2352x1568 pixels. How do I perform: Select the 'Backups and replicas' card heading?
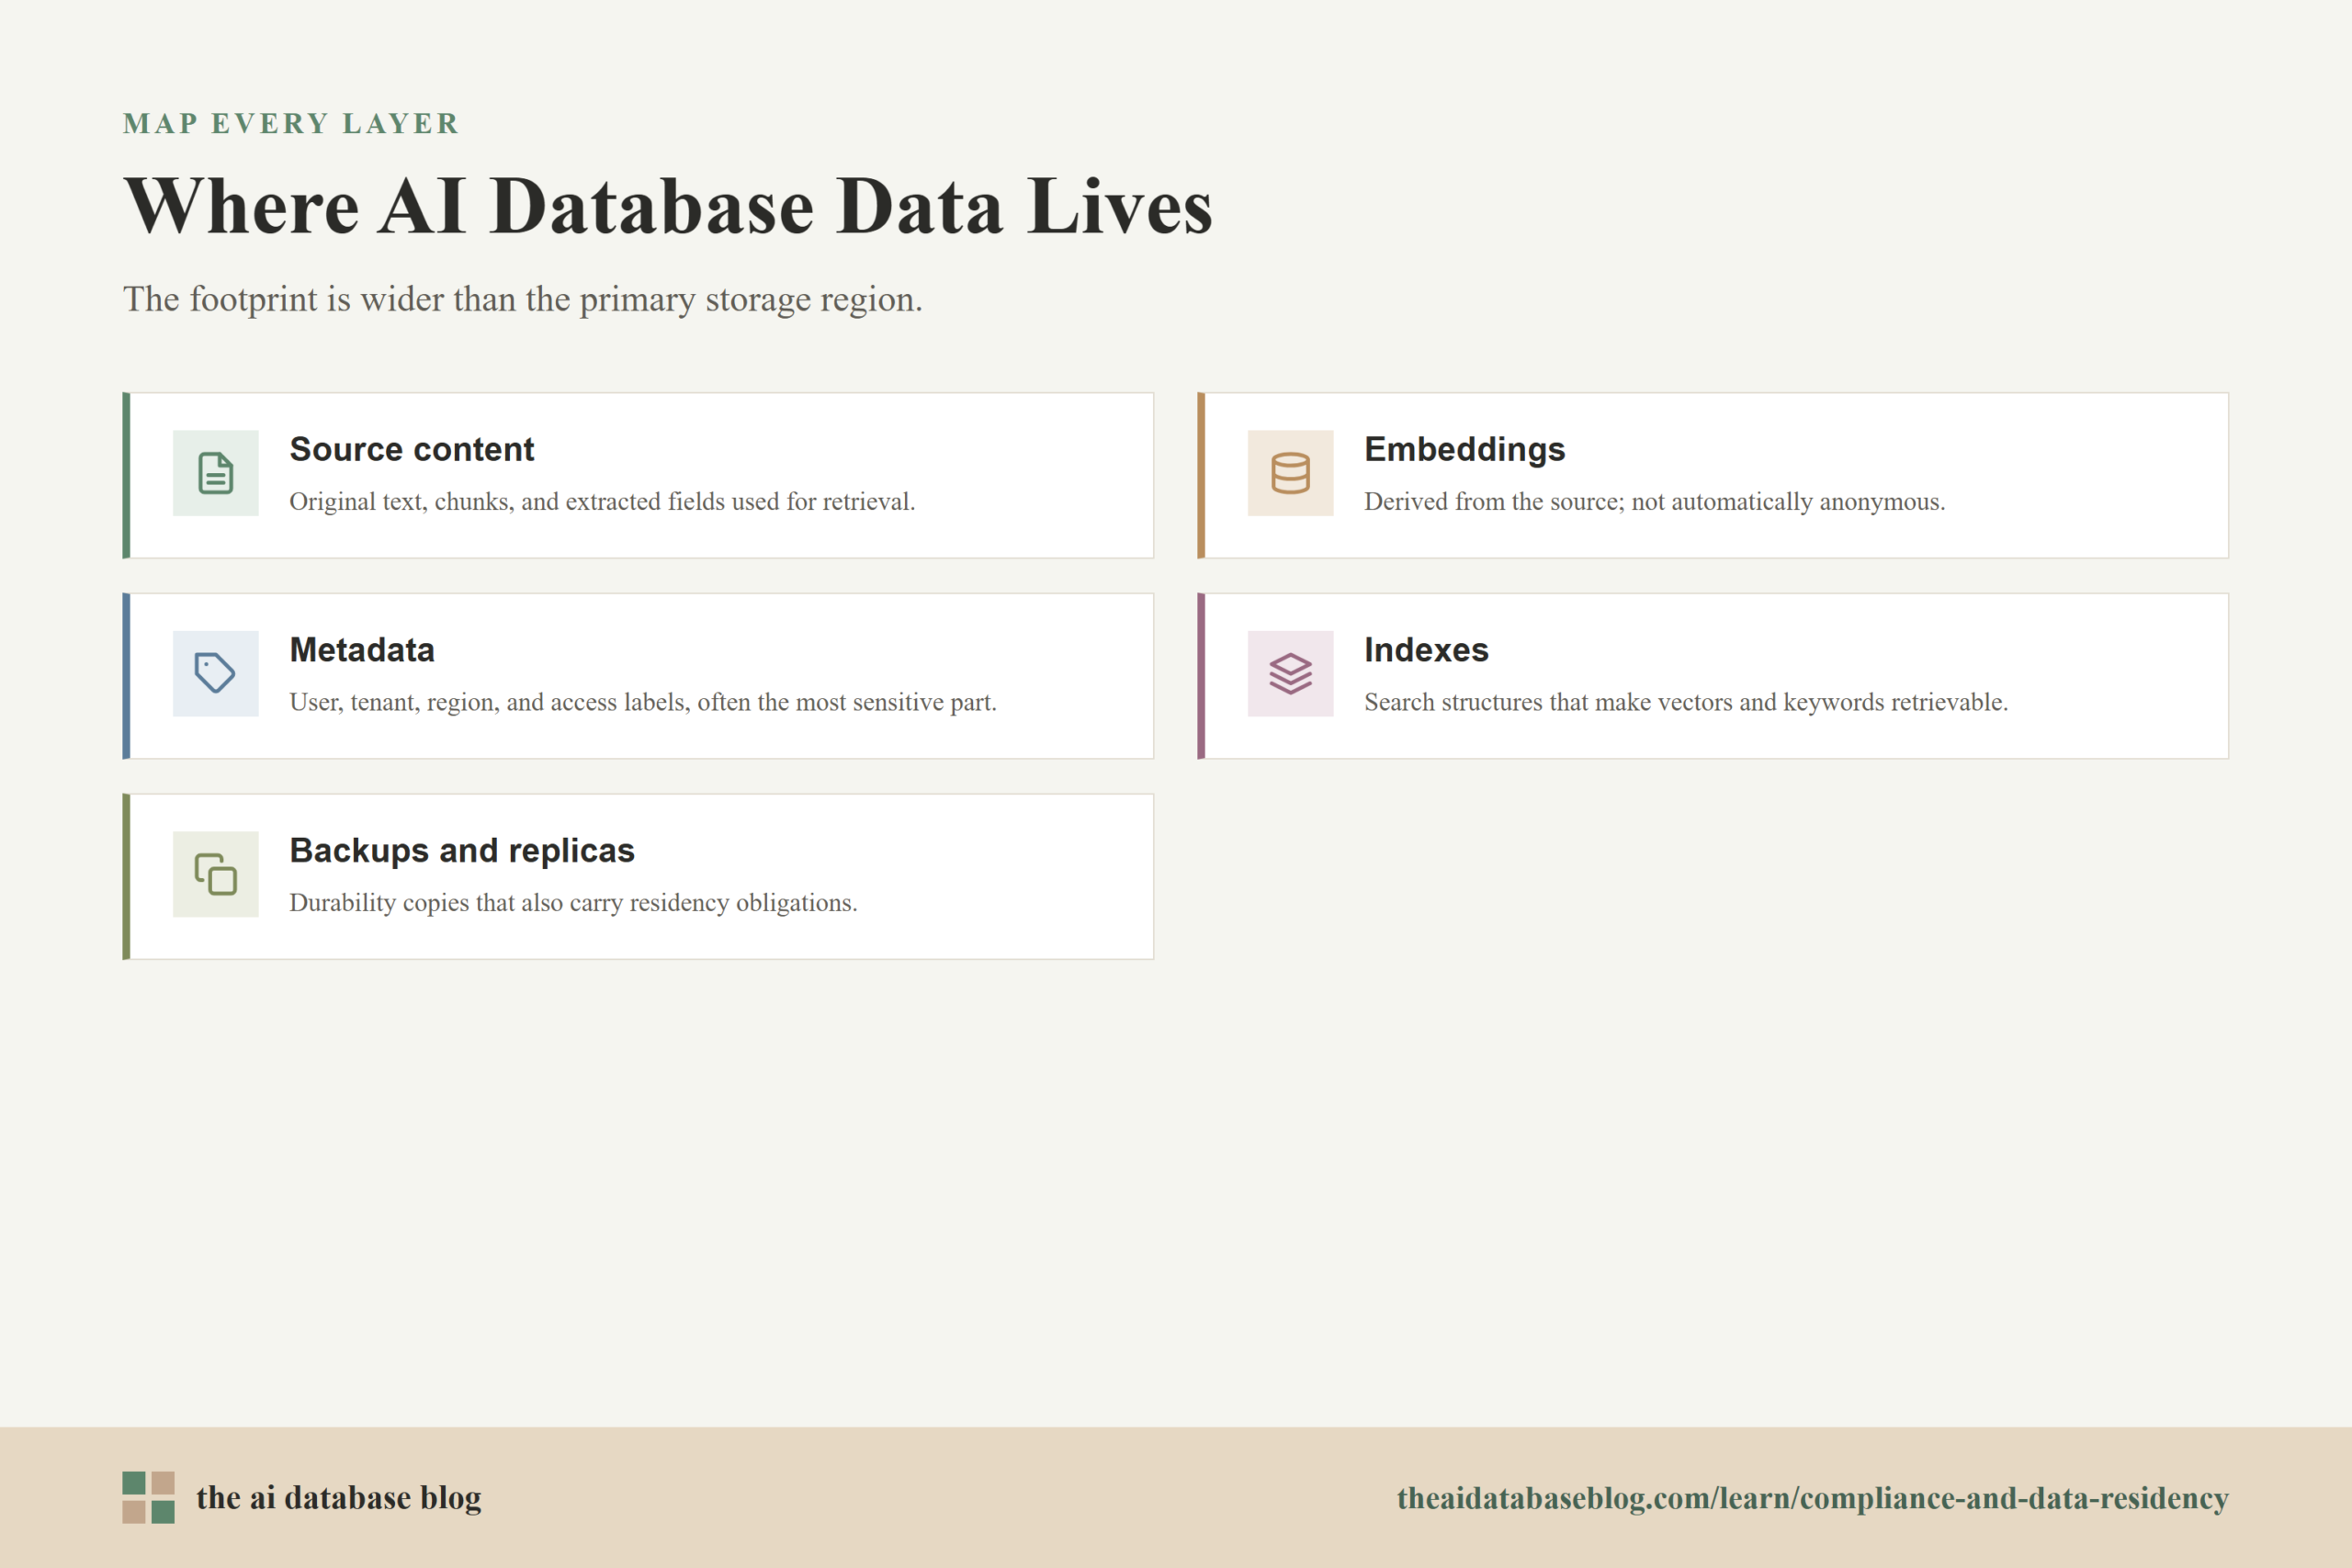(x=462, y=850)
